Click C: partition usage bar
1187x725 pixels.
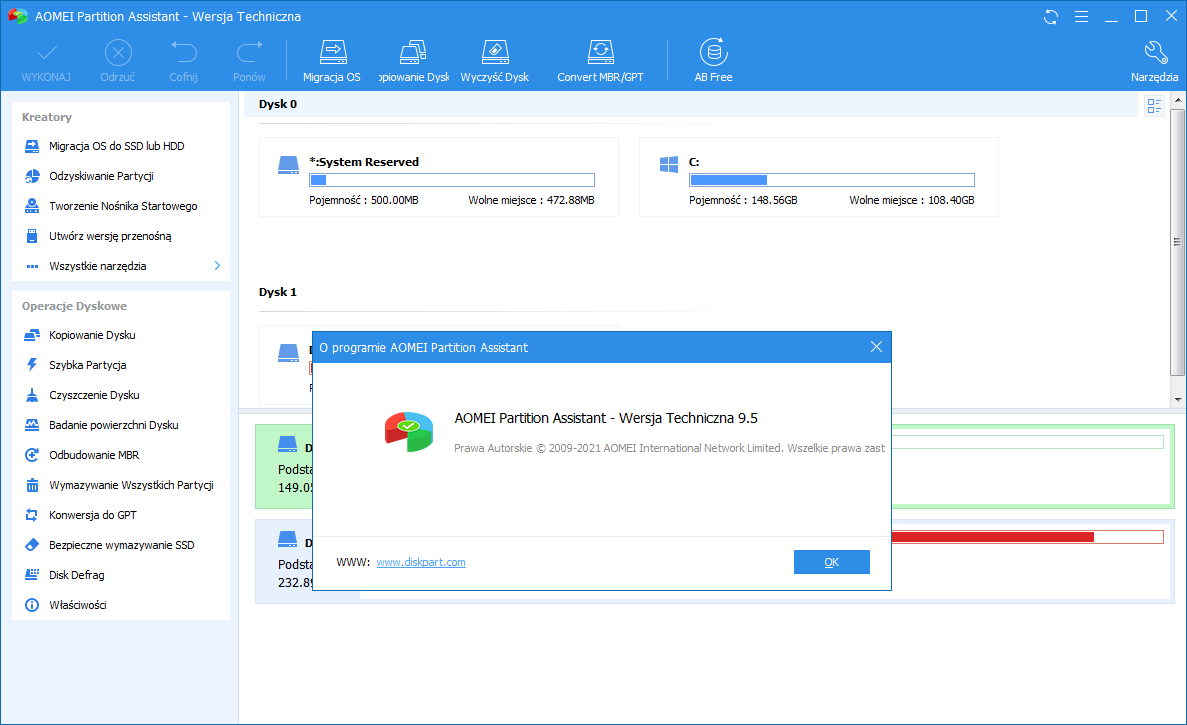click(x=832, y=180)
